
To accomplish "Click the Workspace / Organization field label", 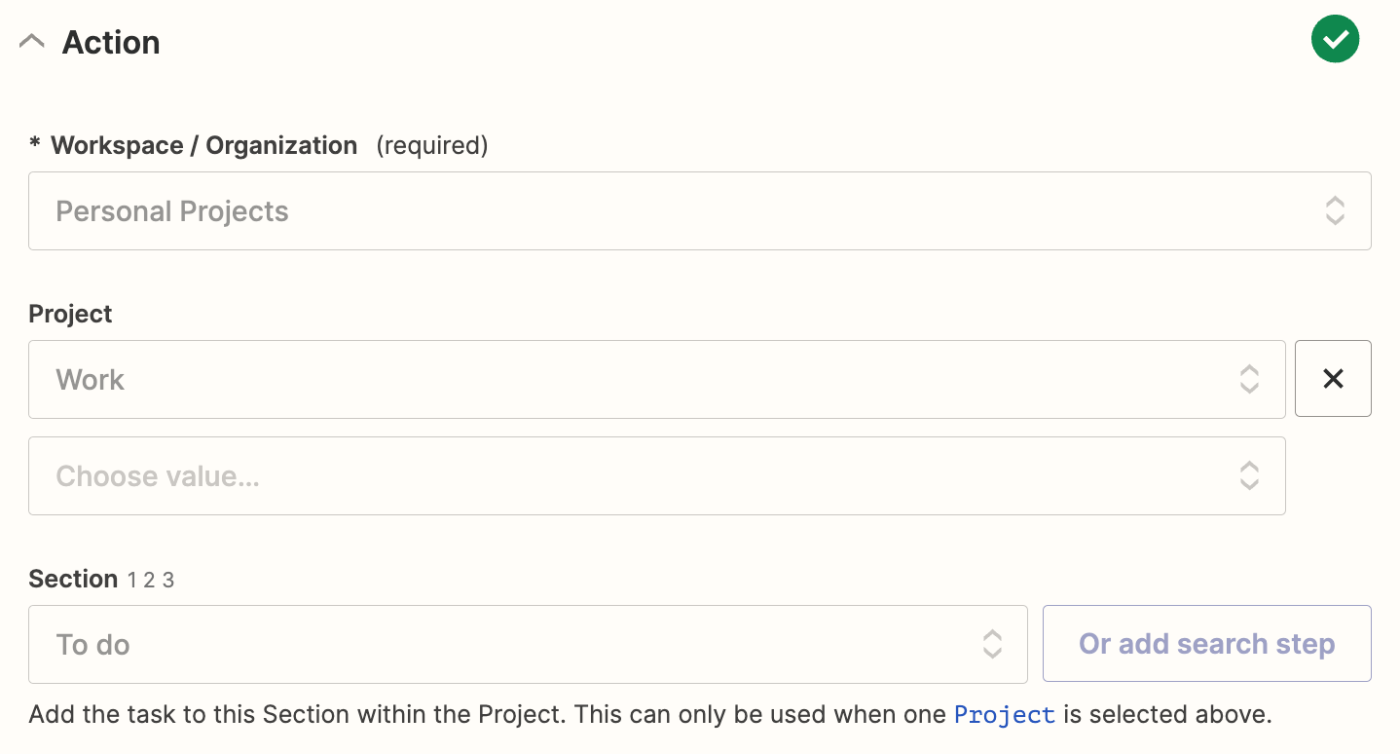I will pos(204,146).
